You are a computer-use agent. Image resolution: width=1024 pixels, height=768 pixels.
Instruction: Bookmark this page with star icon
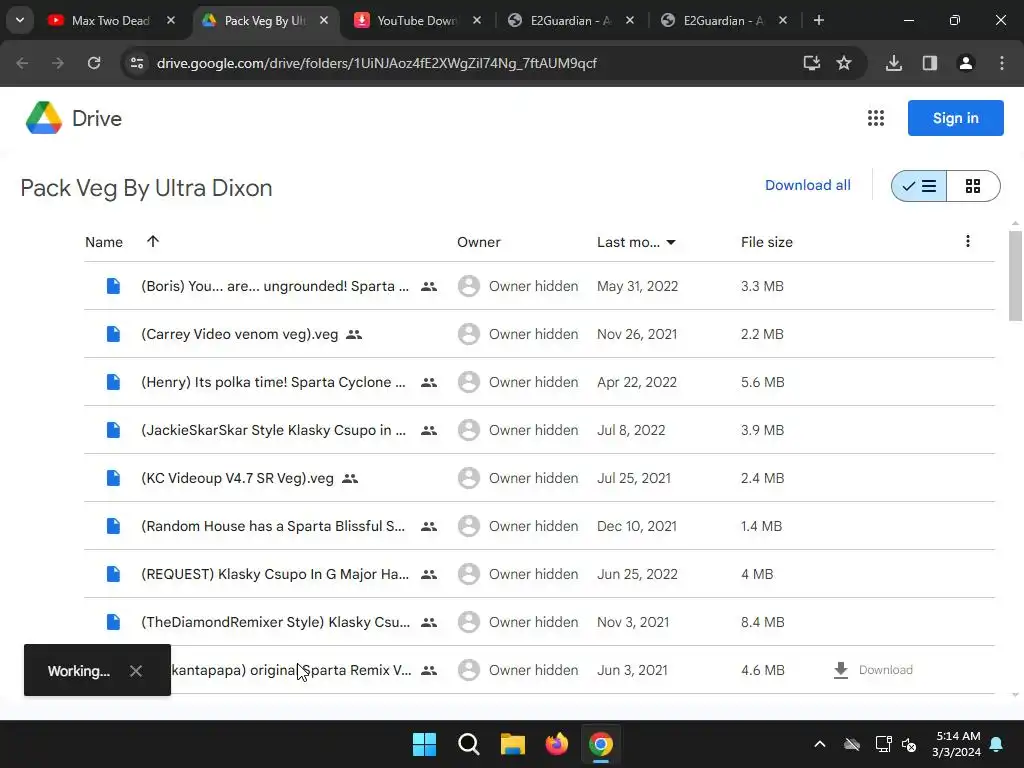[x=844, y=63]
